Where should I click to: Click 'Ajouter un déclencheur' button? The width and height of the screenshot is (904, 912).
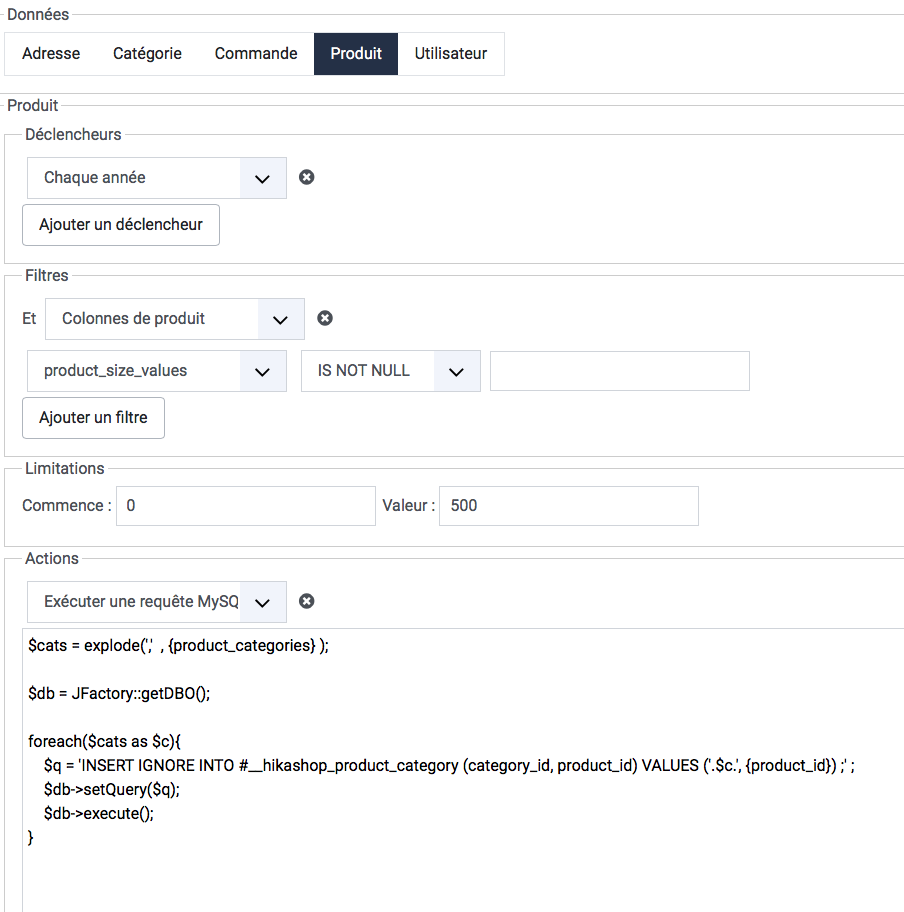coord(121,225)
